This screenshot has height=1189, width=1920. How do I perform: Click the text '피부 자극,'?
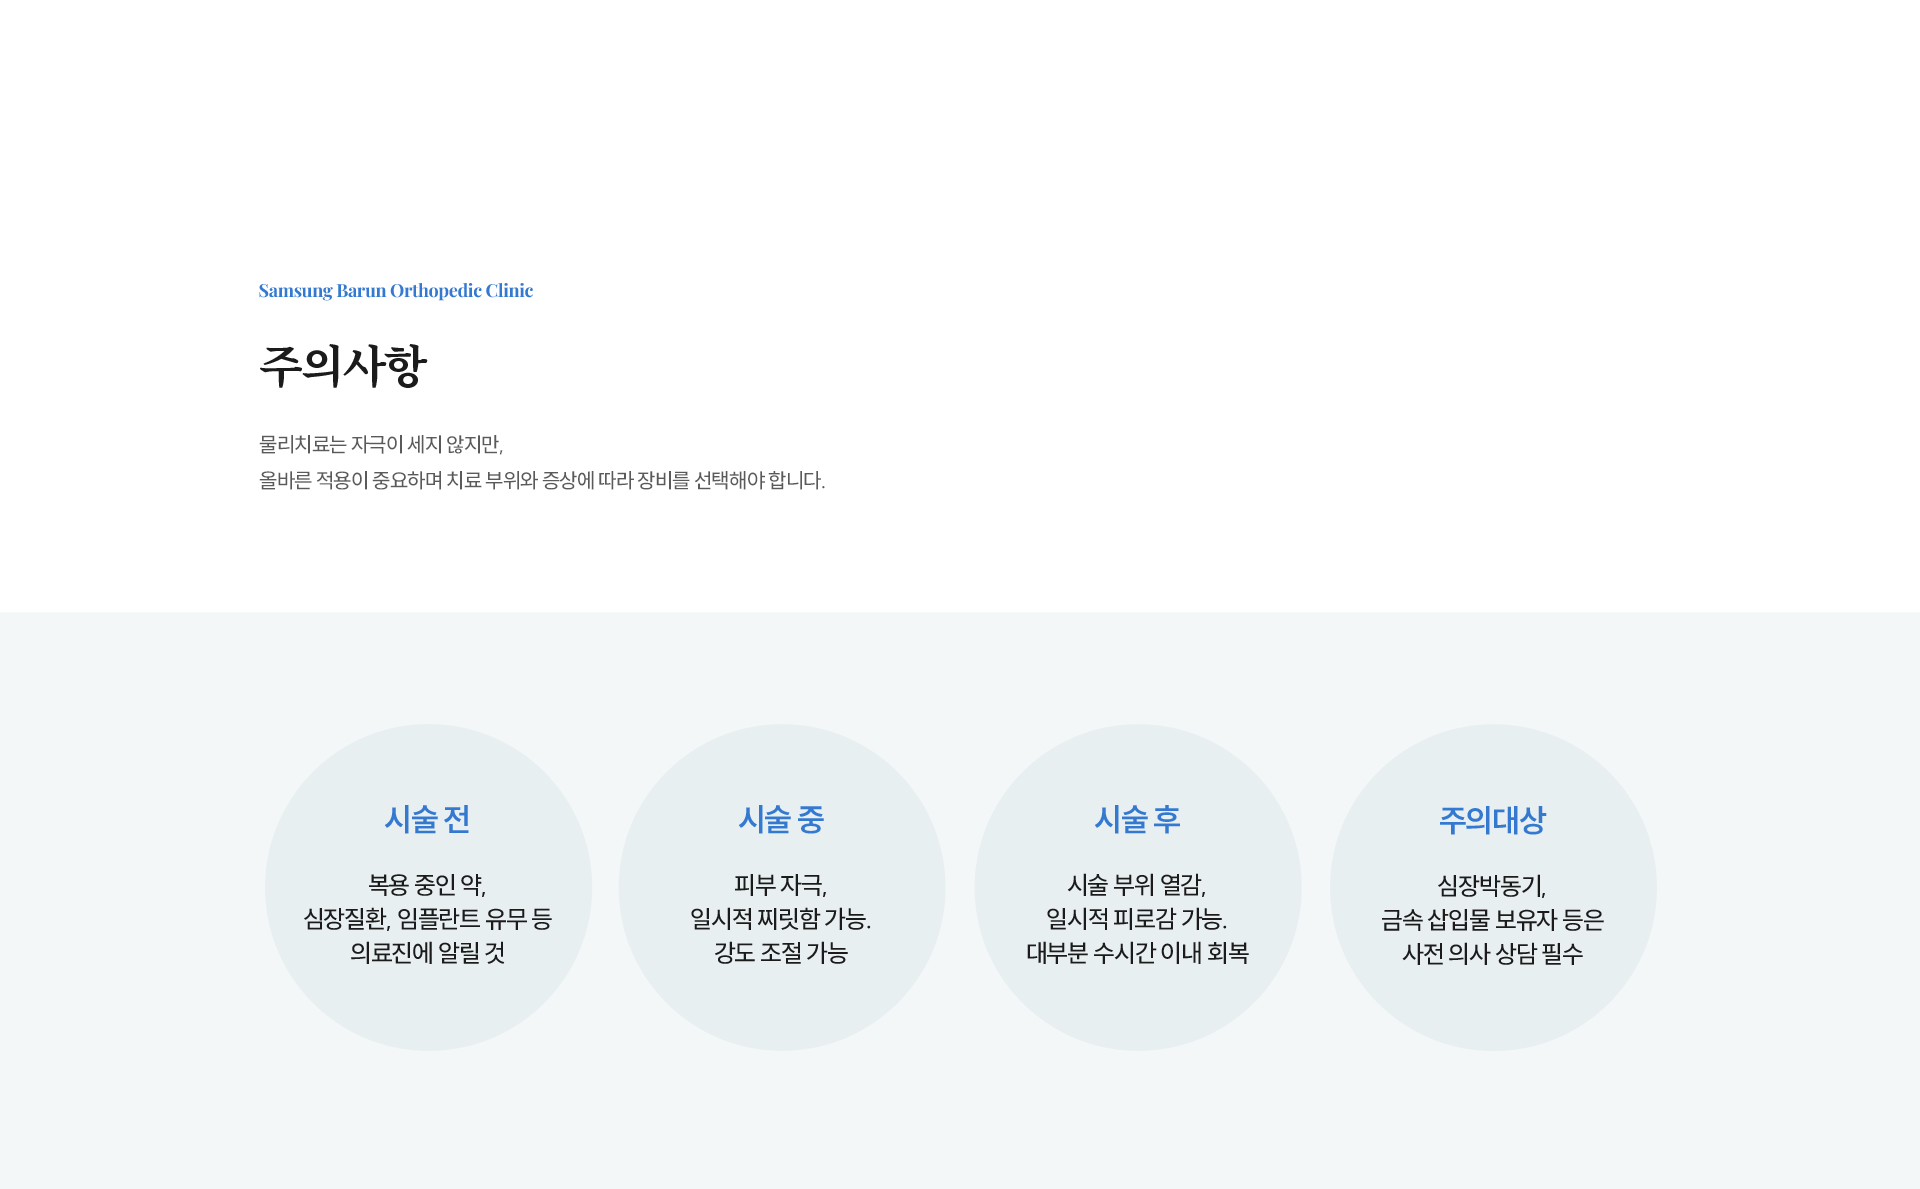click(782, 885)
